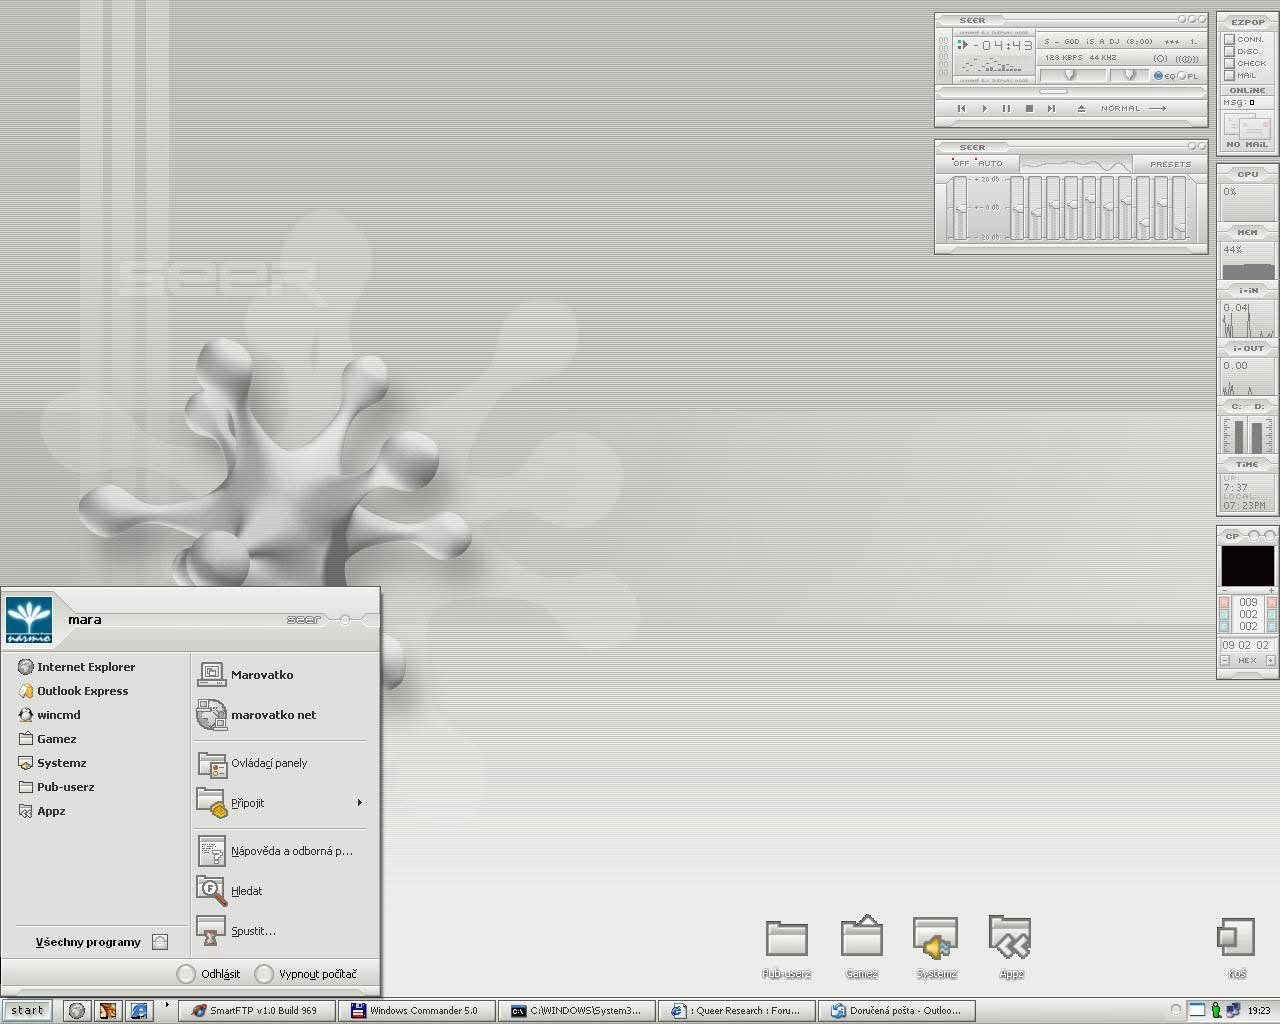1280x1024 pixels.
Task: Open Hledat search
Action: click(230, 891)
